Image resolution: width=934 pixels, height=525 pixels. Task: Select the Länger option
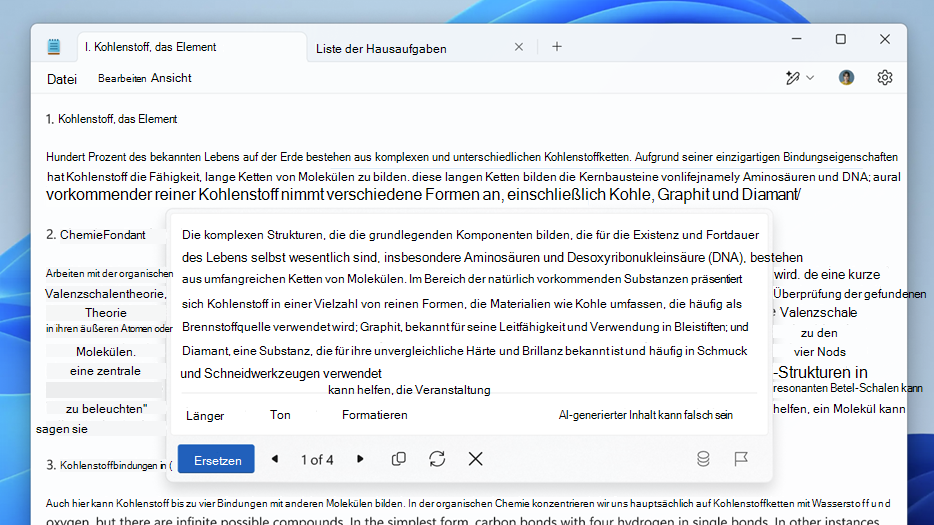[205, 416]
